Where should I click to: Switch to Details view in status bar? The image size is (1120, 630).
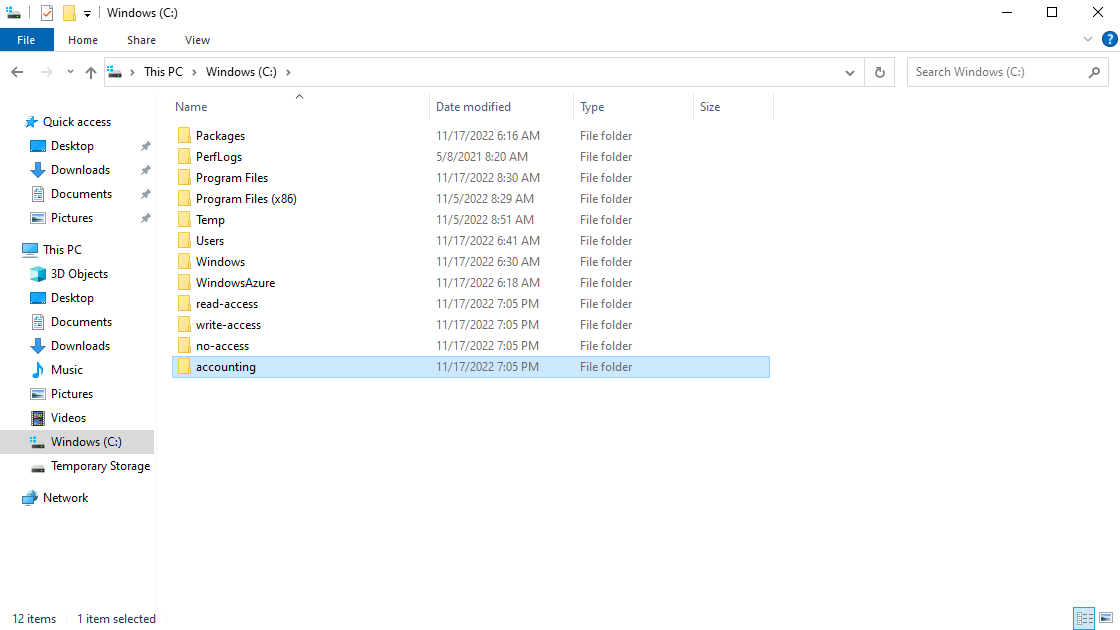point(1084,618)
